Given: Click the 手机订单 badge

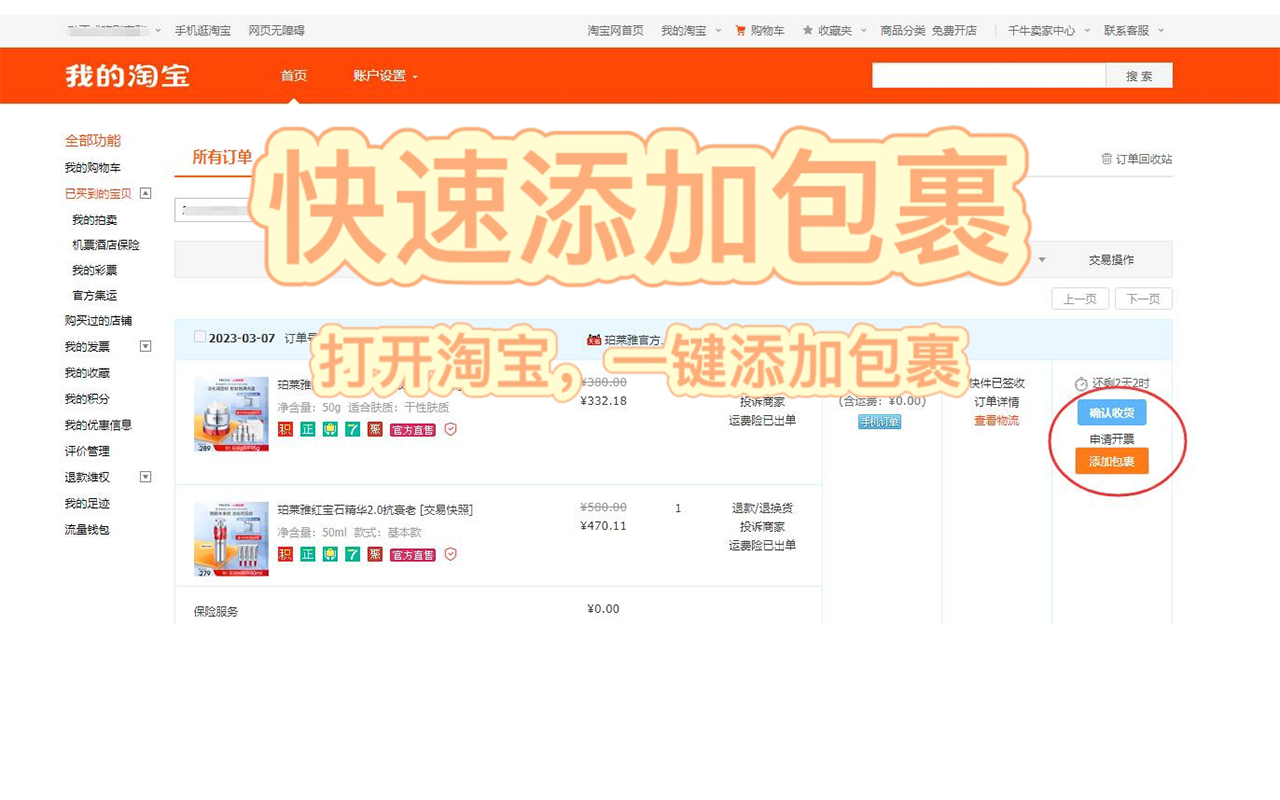Looking at the screenshot, I should (x=880, y=422).
